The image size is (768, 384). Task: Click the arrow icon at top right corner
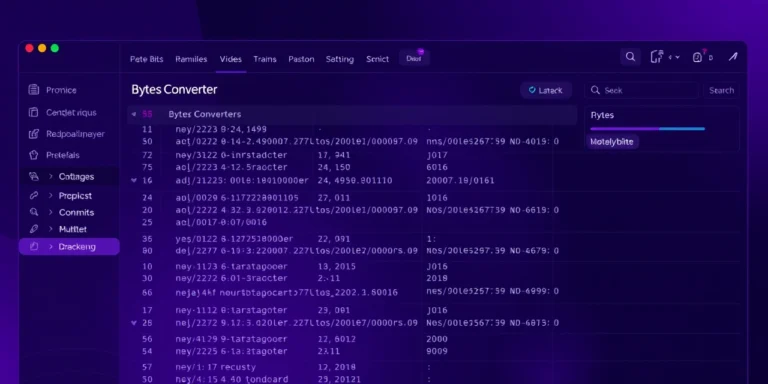click(x=733, y=57)
